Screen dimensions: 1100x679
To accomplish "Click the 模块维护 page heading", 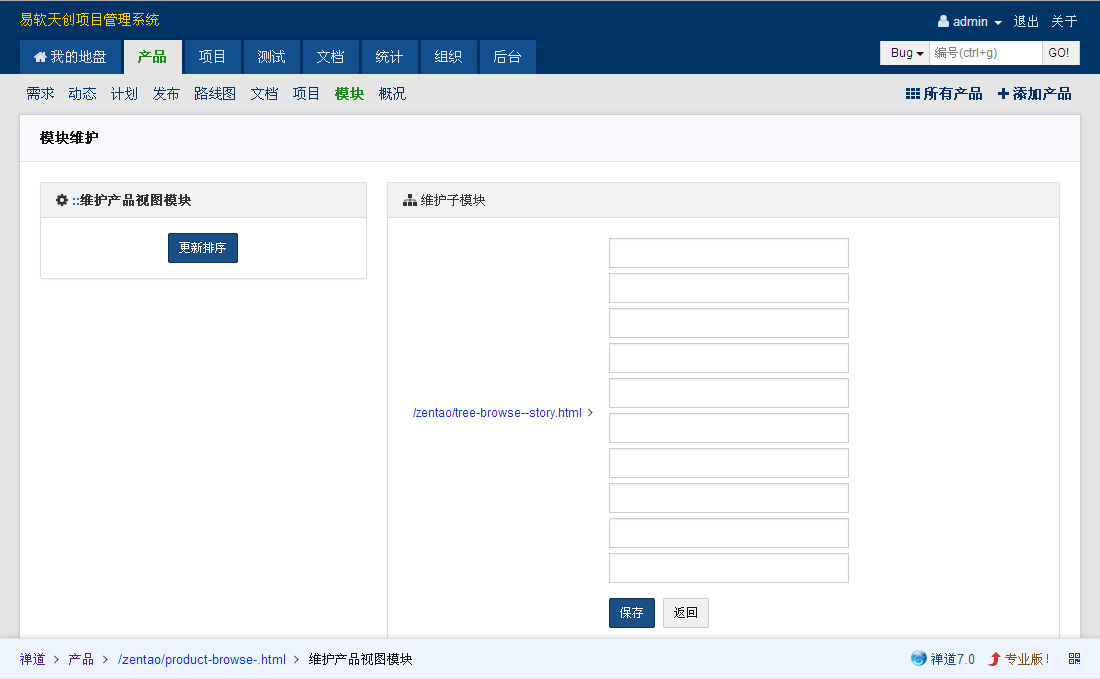I will (x=69, y=137).
